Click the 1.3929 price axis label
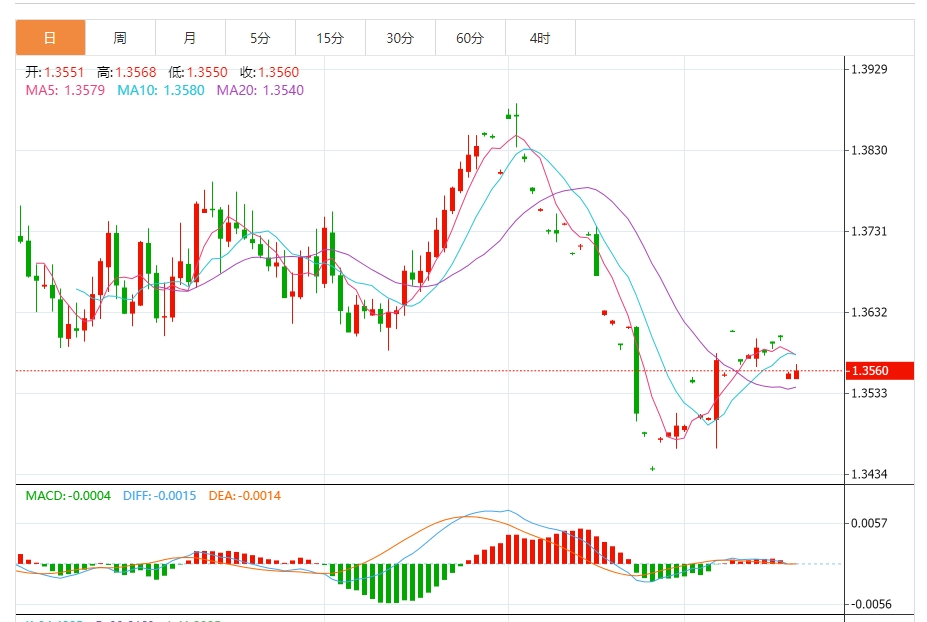Image resolution: width=927 pixels, height=622 pixels. pyautogui.click(x=868, y=69)
